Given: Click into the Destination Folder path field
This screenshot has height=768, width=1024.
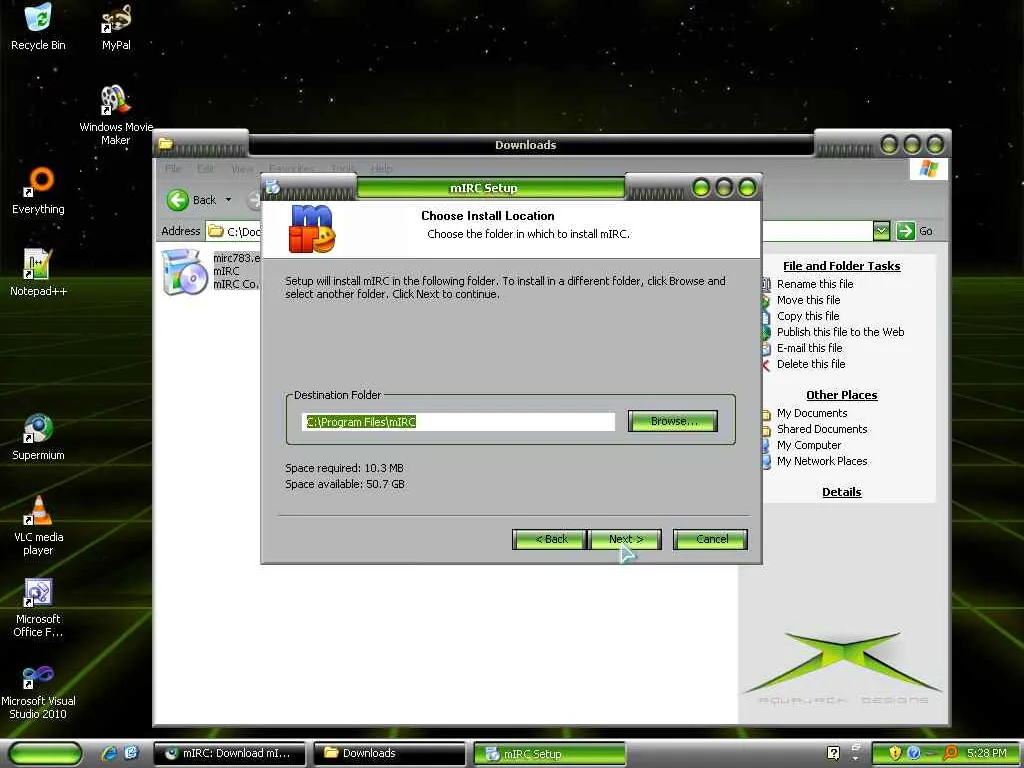Looking at the screenshot, I should [458, 422].
